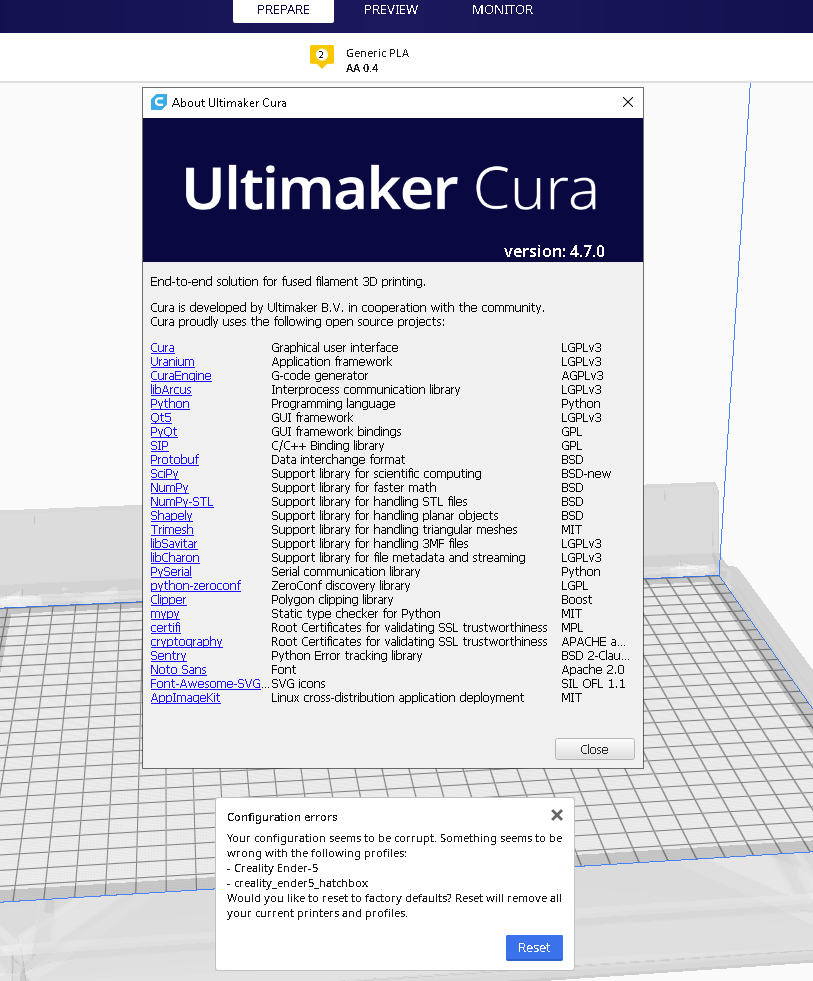Click the 'MPL' license text
813x981 pixels.
[x=572, y=628]
